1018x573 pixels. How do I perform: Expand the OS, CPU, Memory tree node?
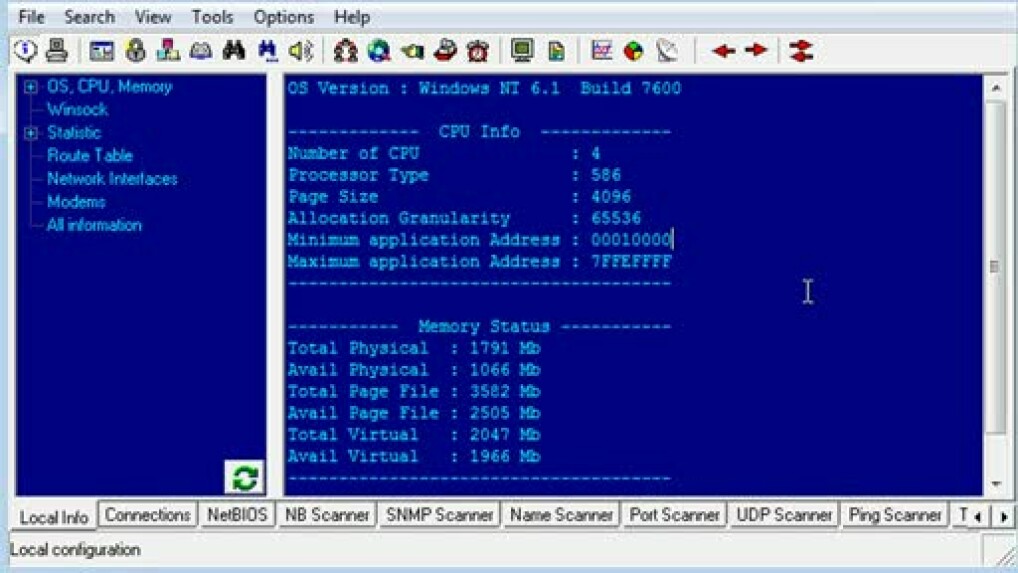point(31,87)
